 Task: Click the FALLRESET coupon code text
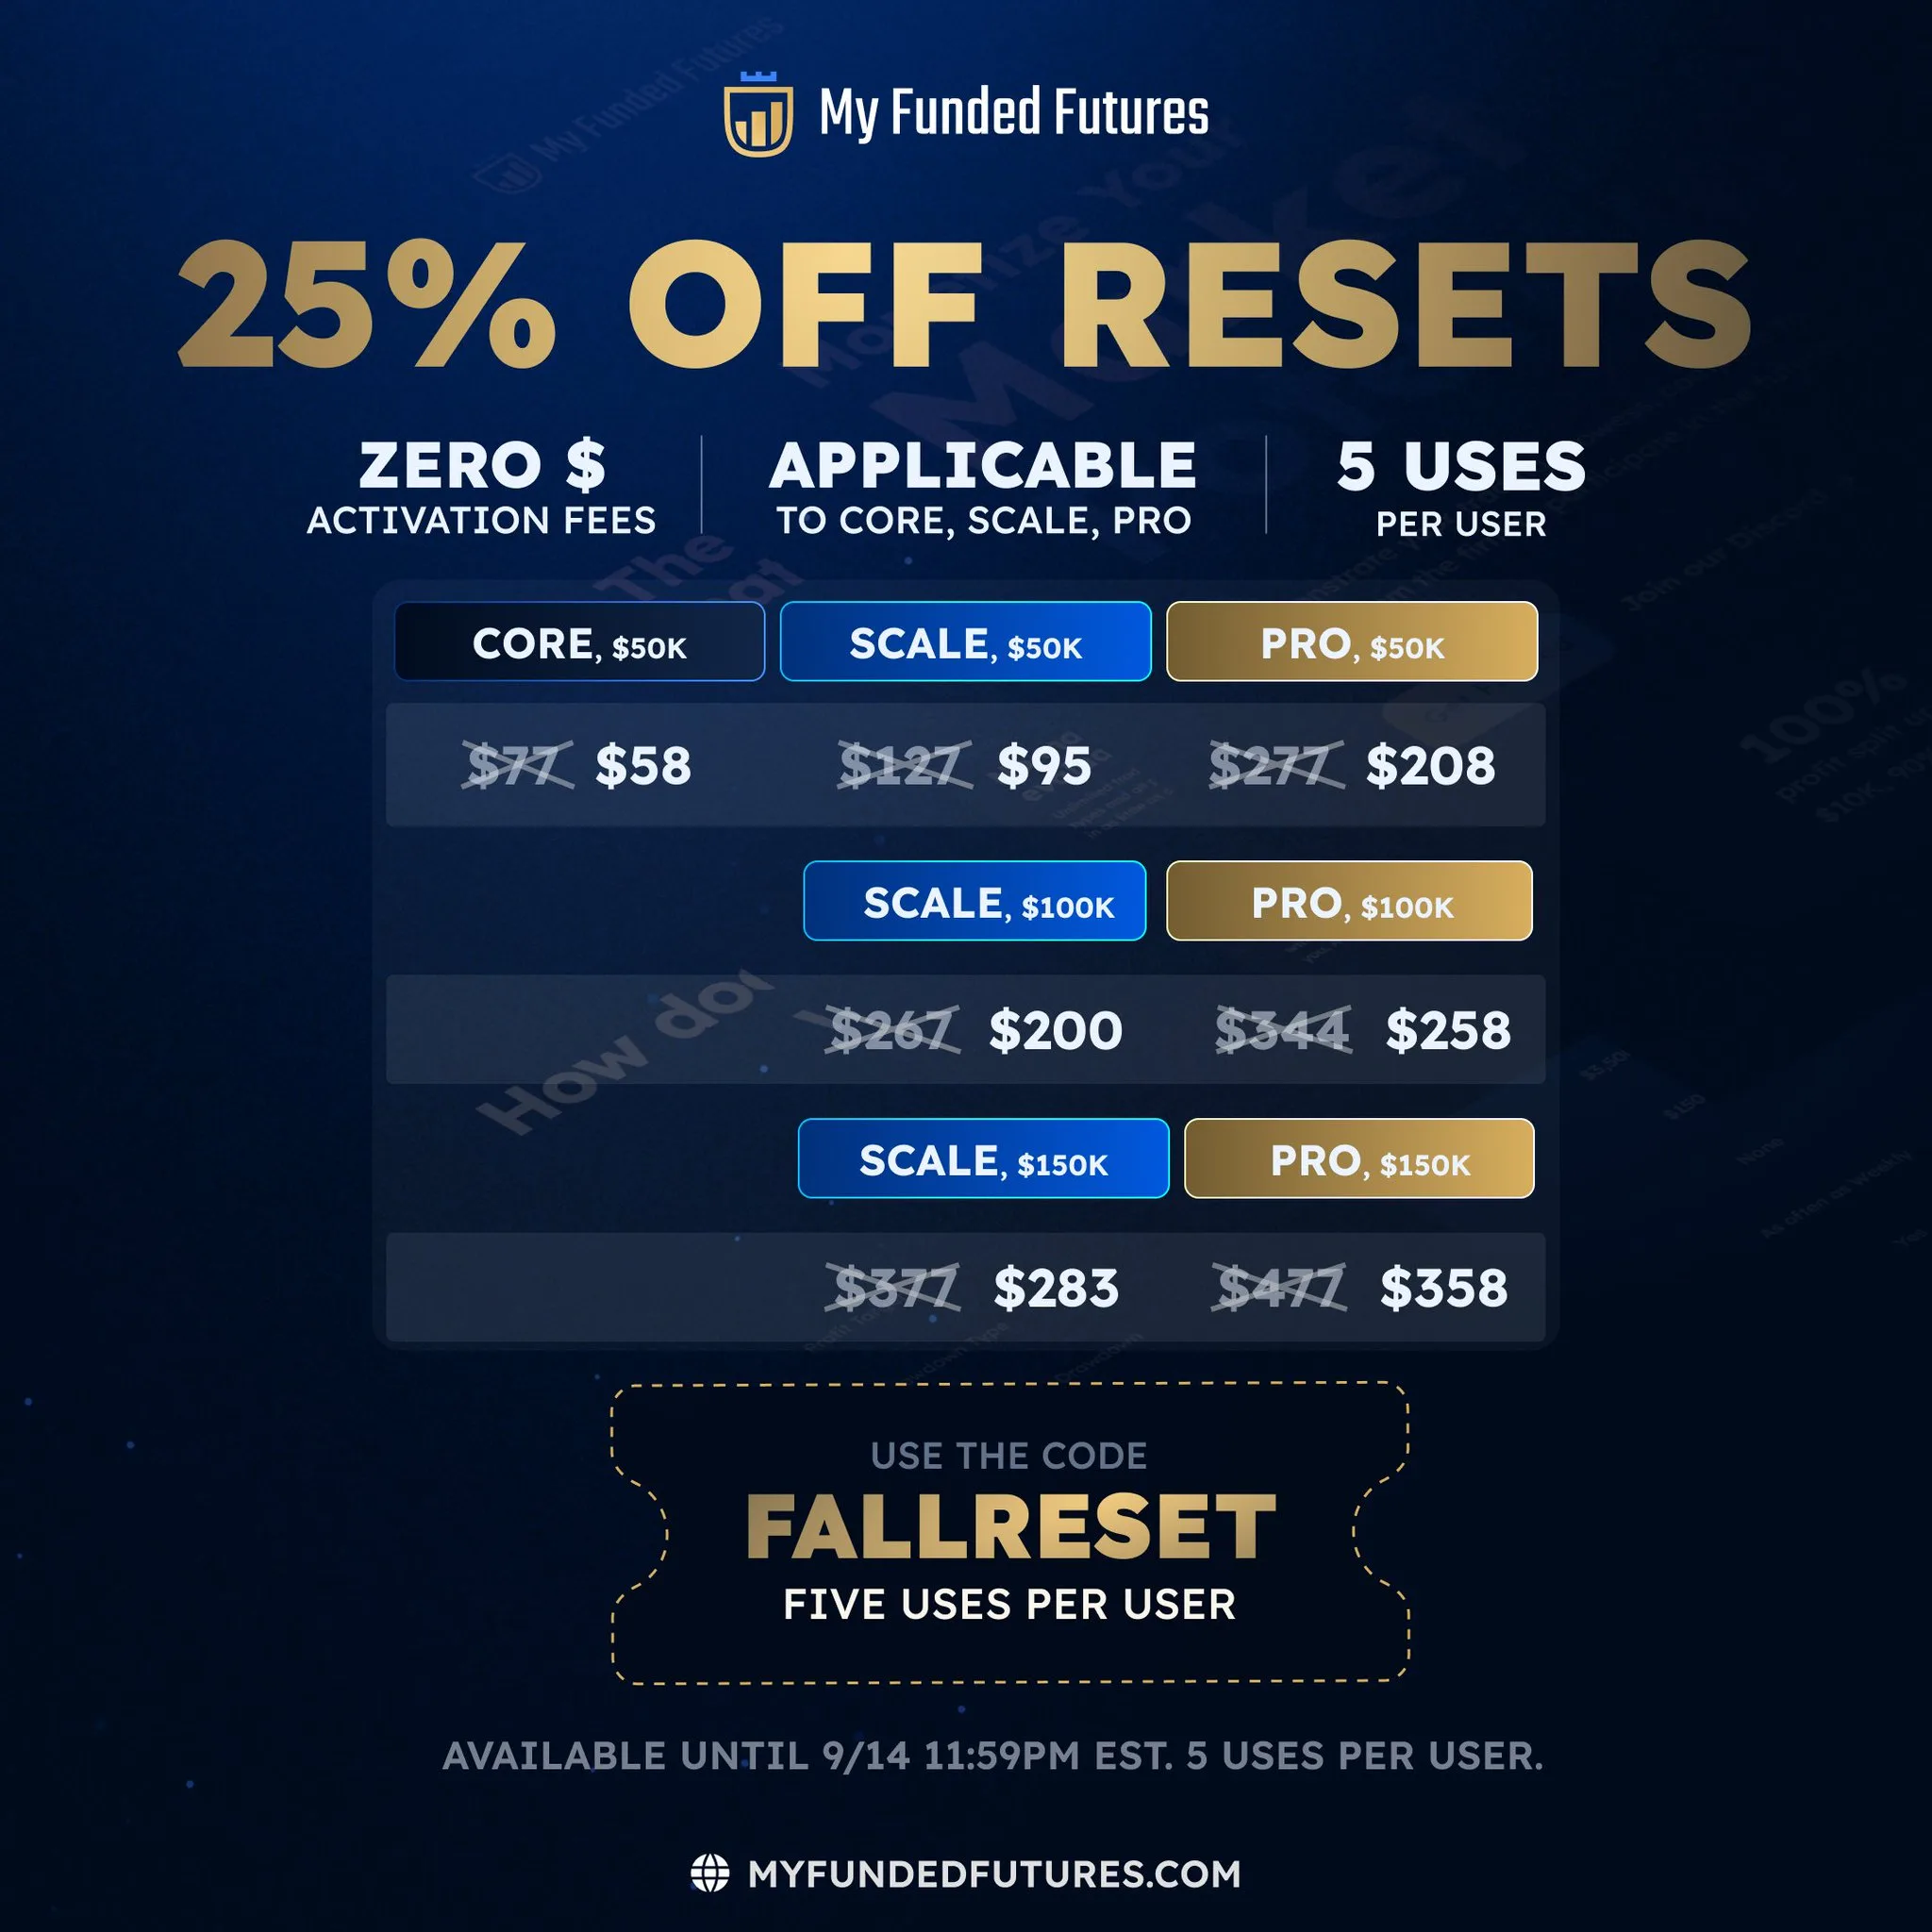tap(1010, 1527)
